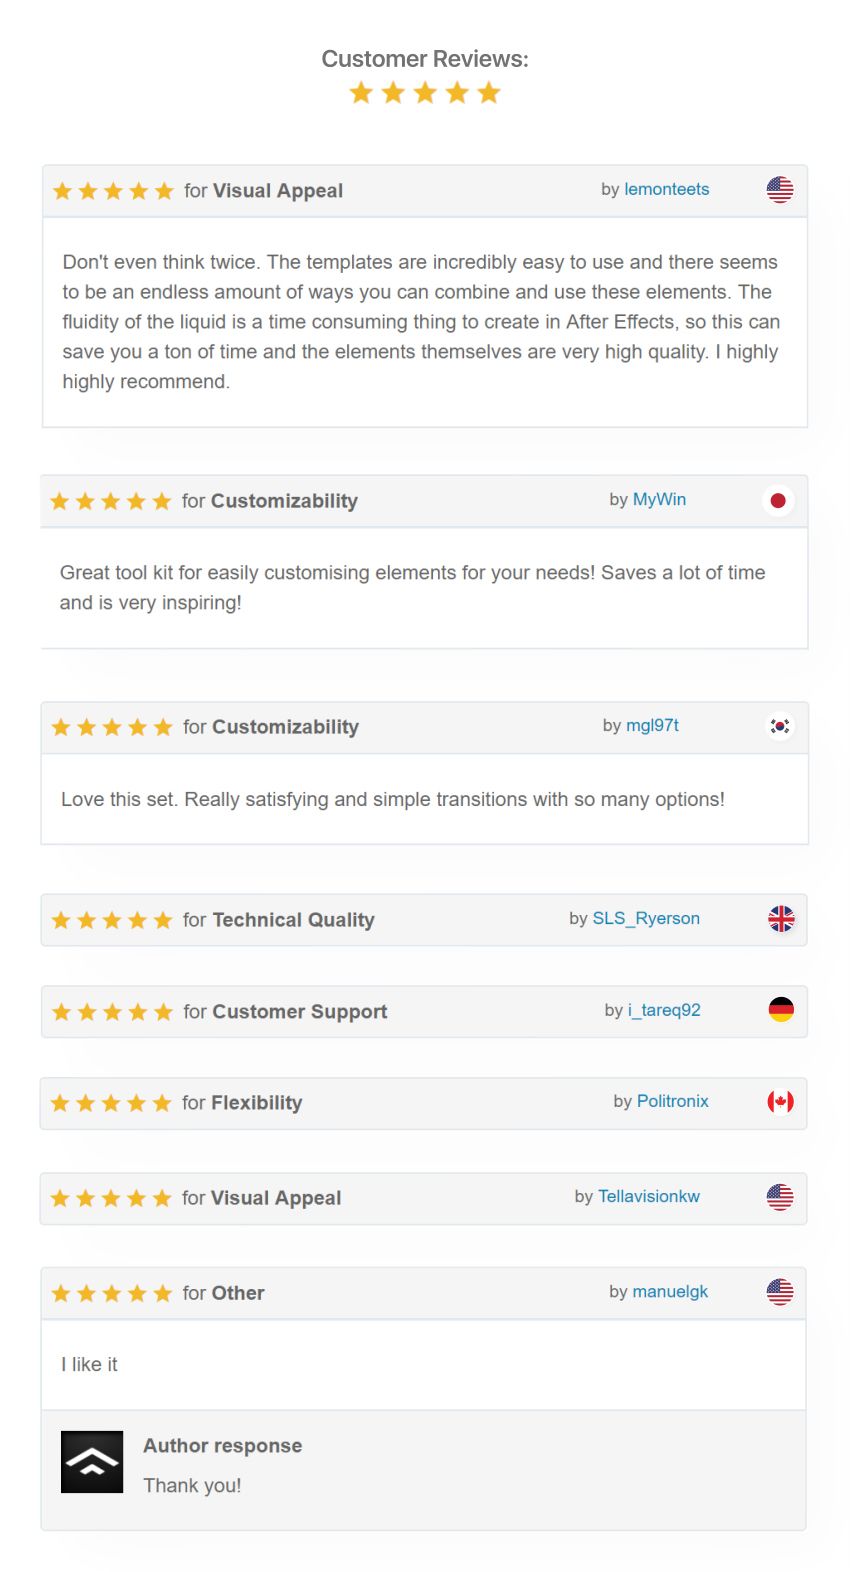Click the US flag next to Tellavisionkw
Viewport: 850px width, 1572px height.
780,1197
